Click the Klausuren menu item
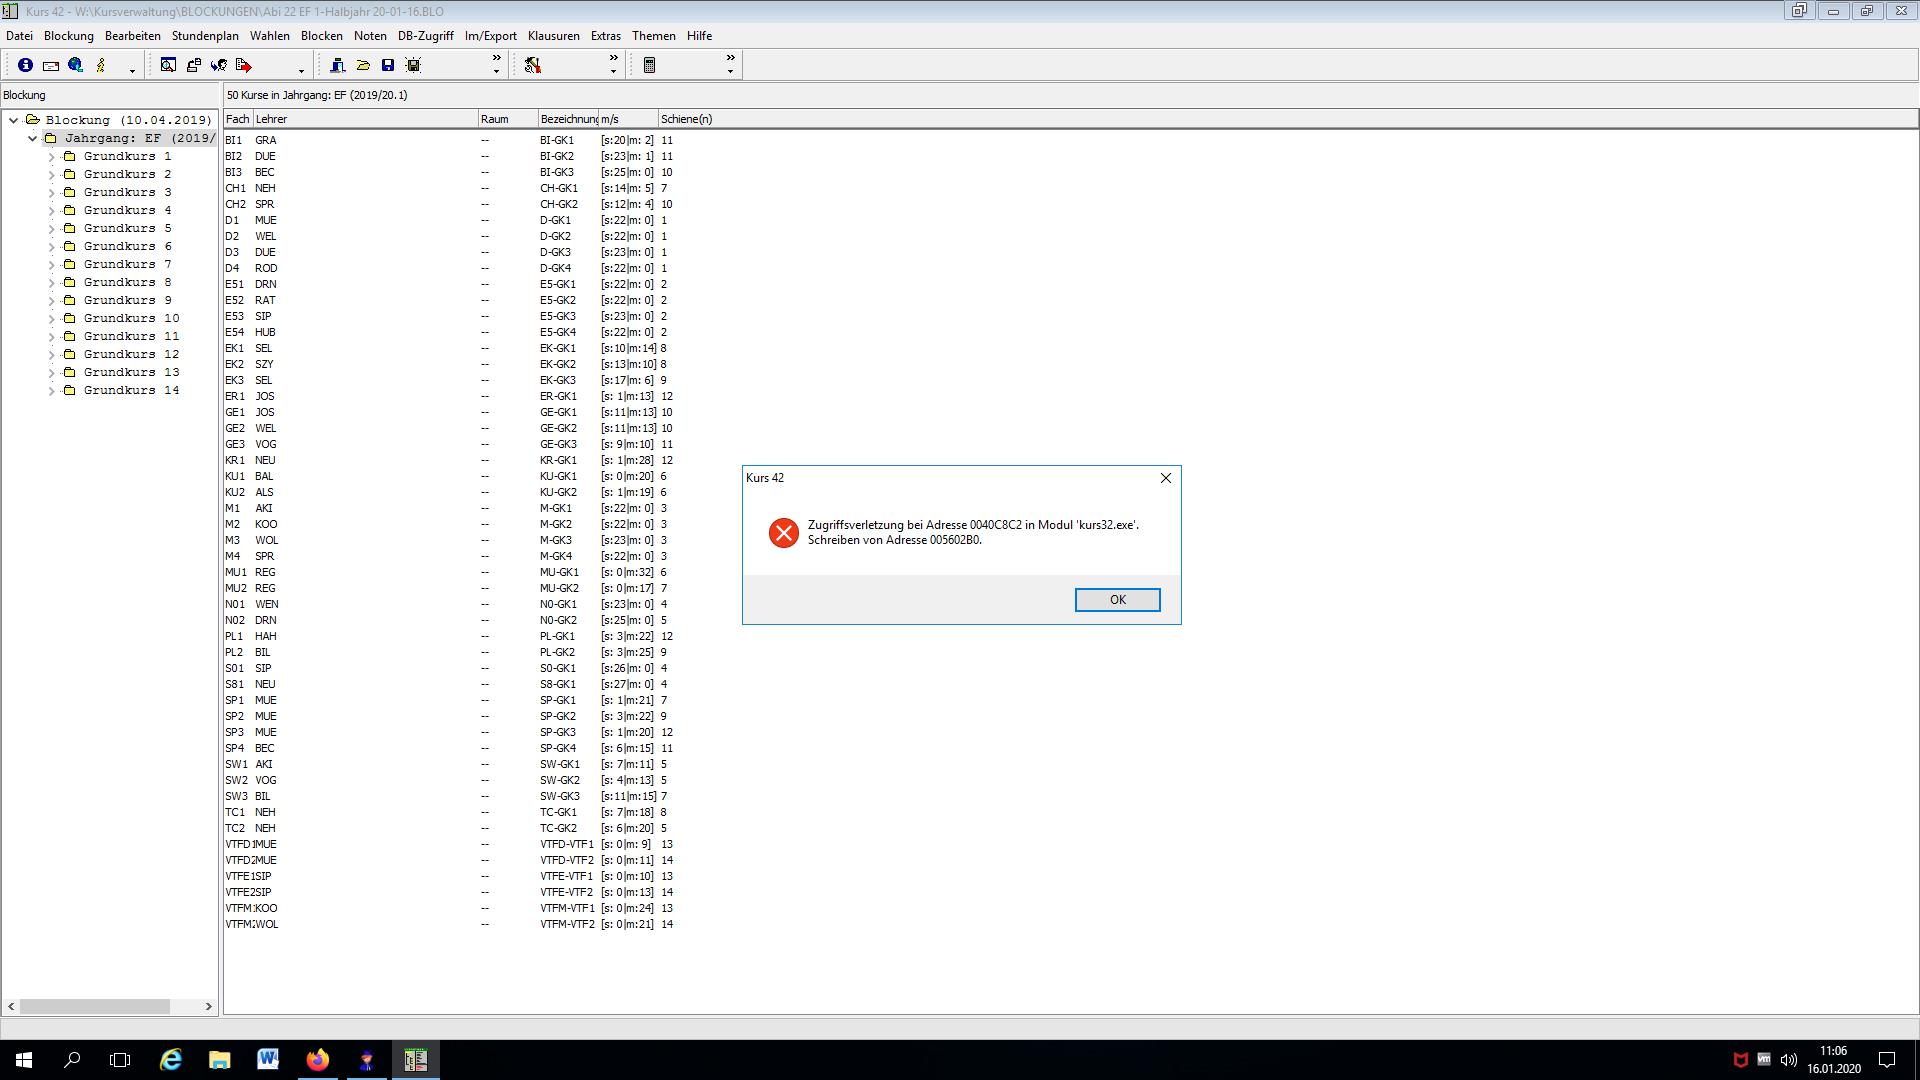This screenshot has height=1080, width=1920. tap(551, 36)
